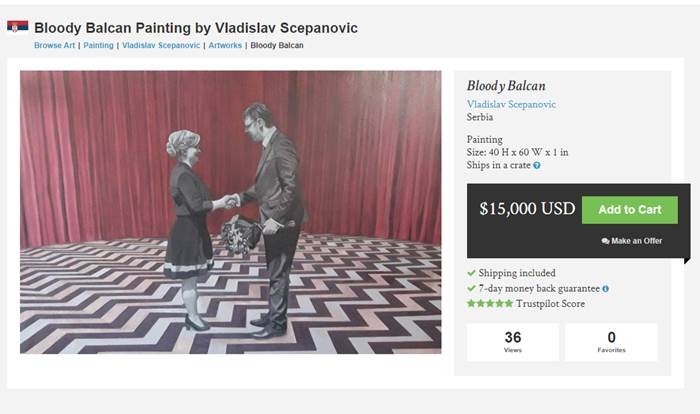Click the $15,000 USD price
Image resolution: width=700 pixels, height=414 pixels.
coord(527,209)
